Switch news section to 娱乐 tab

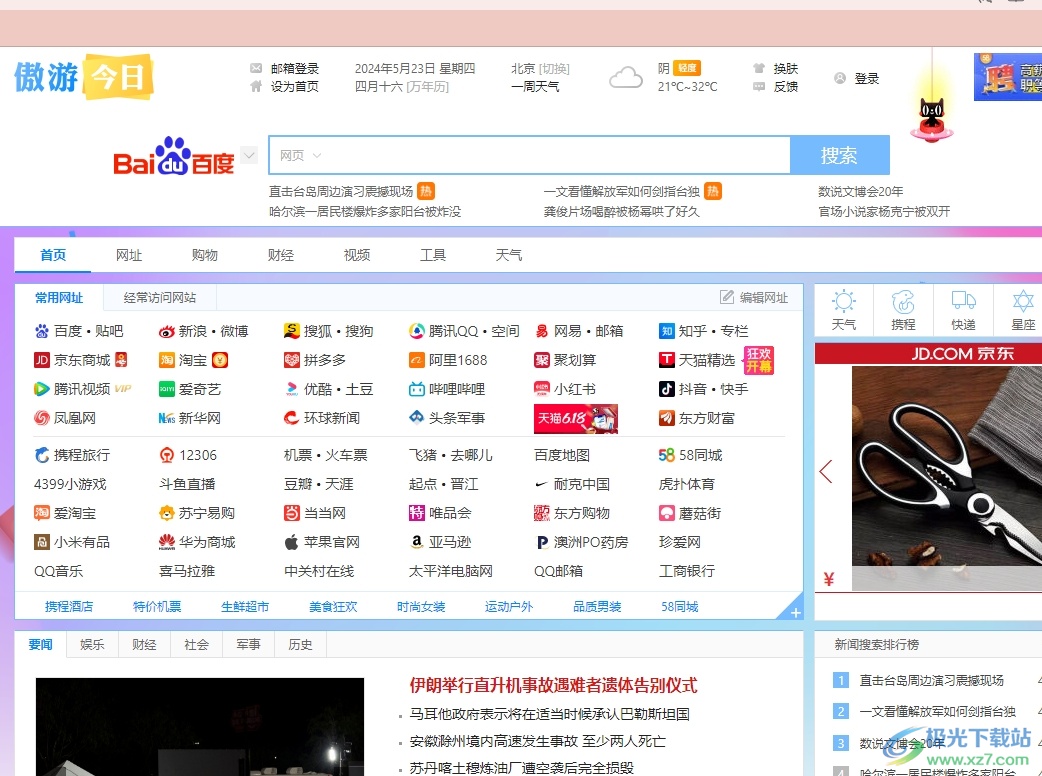pos(92,644)
